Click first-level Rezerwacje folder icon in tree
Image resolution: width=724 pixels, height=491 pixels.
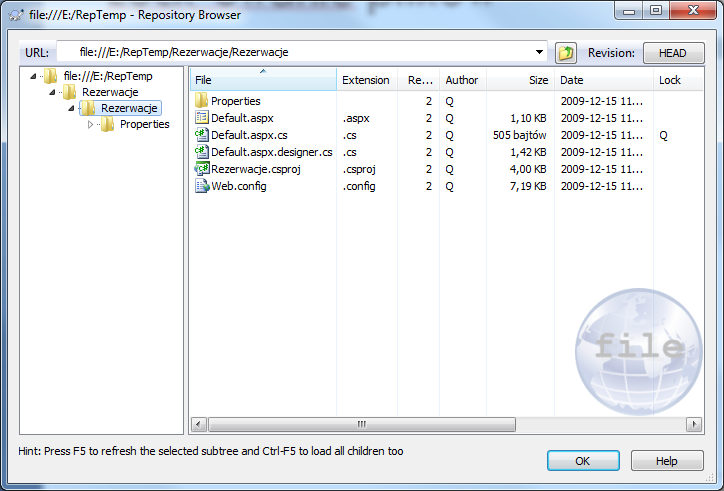coord(69,92)
